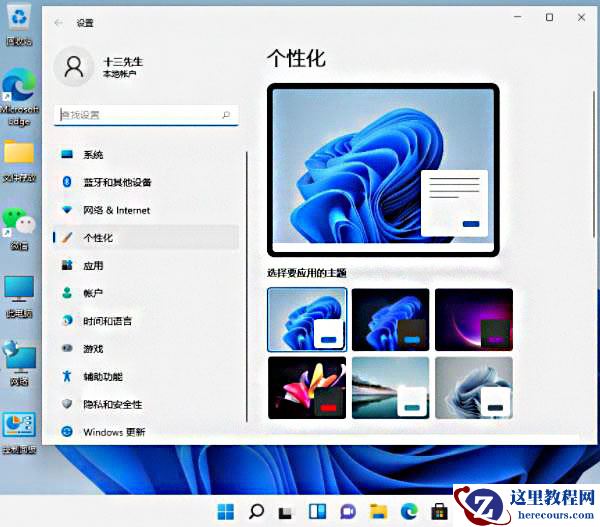This screenshot has width=600, height=527.
Task: Open the 游戏 gaming category
Action: [146, 349]
